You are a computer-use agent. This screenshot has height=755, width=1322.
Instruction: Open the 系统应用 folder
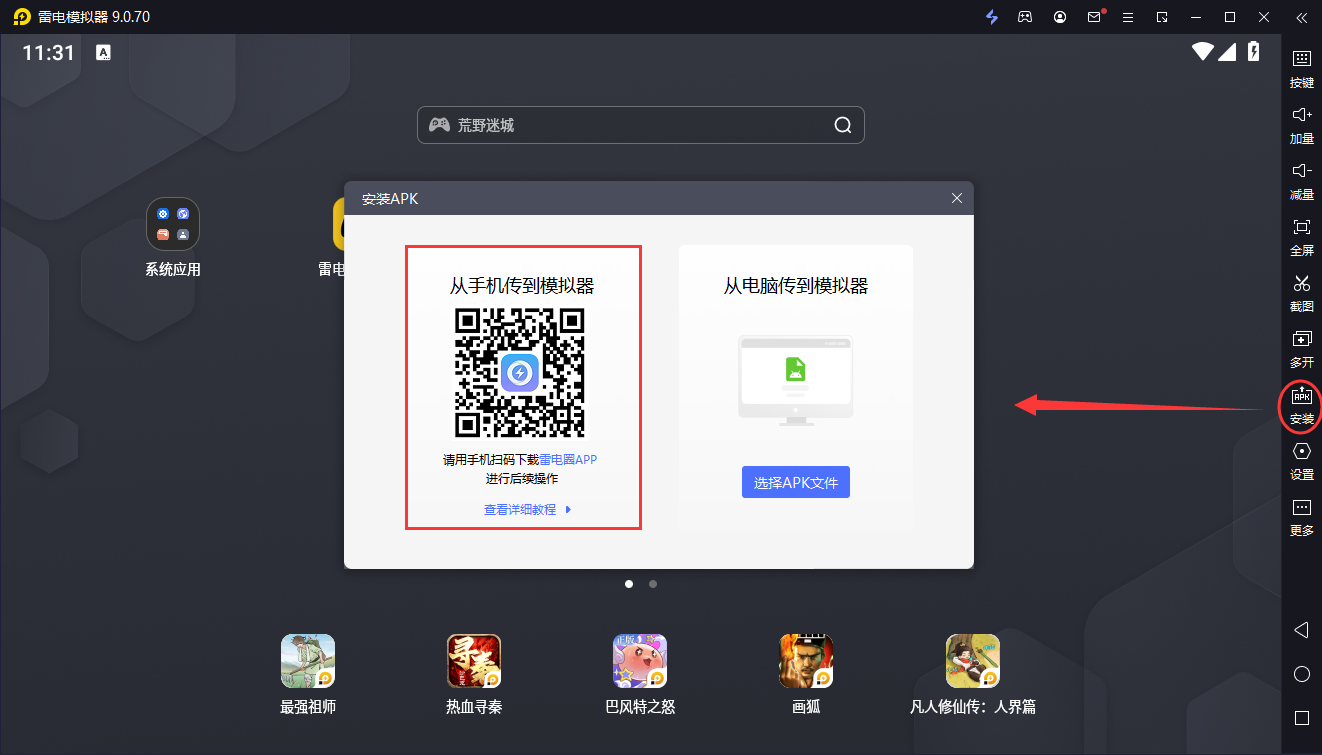[173, 236]
